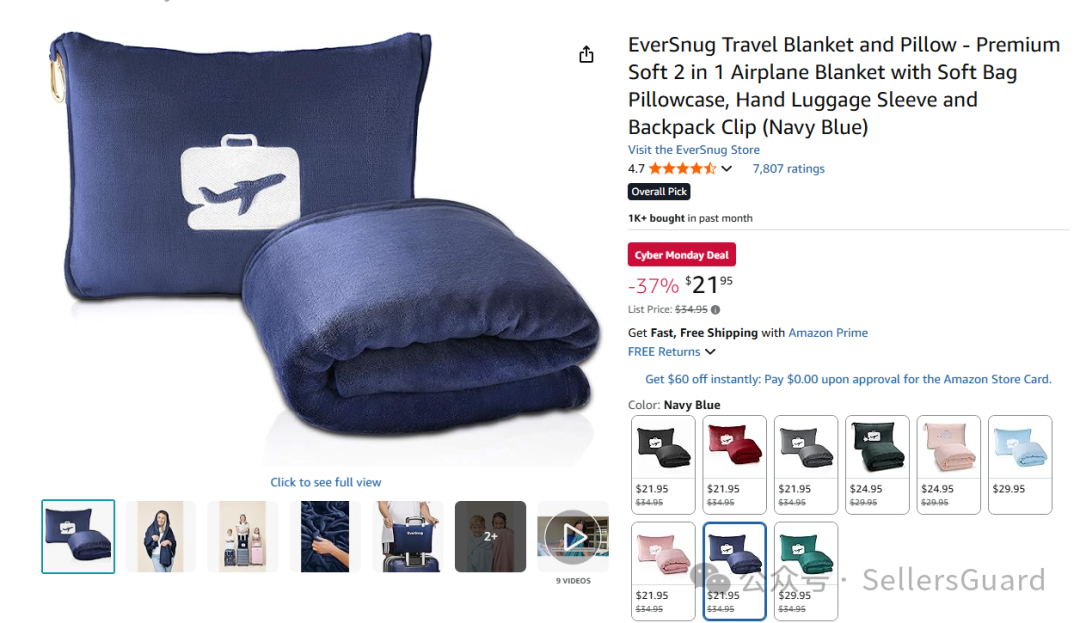
Task: Pick the light blue color at $29.95
Action: (x=1020, y=465)
